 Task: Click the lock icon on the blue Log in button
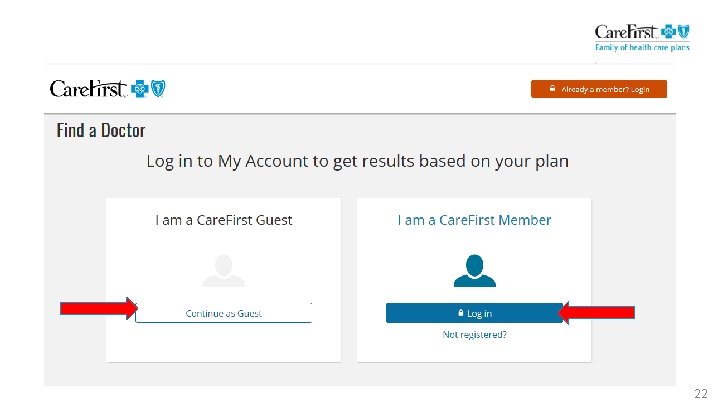point(459,313)
